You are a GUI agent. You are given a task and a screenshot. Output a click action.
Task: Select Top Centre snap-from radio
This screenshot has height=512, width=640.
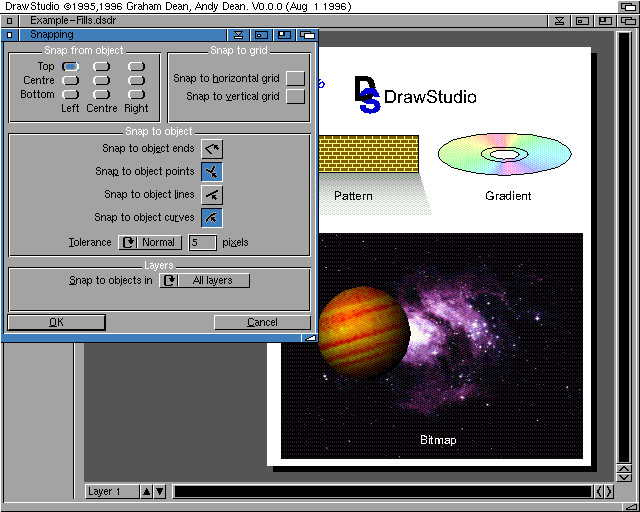click(101, 66)
